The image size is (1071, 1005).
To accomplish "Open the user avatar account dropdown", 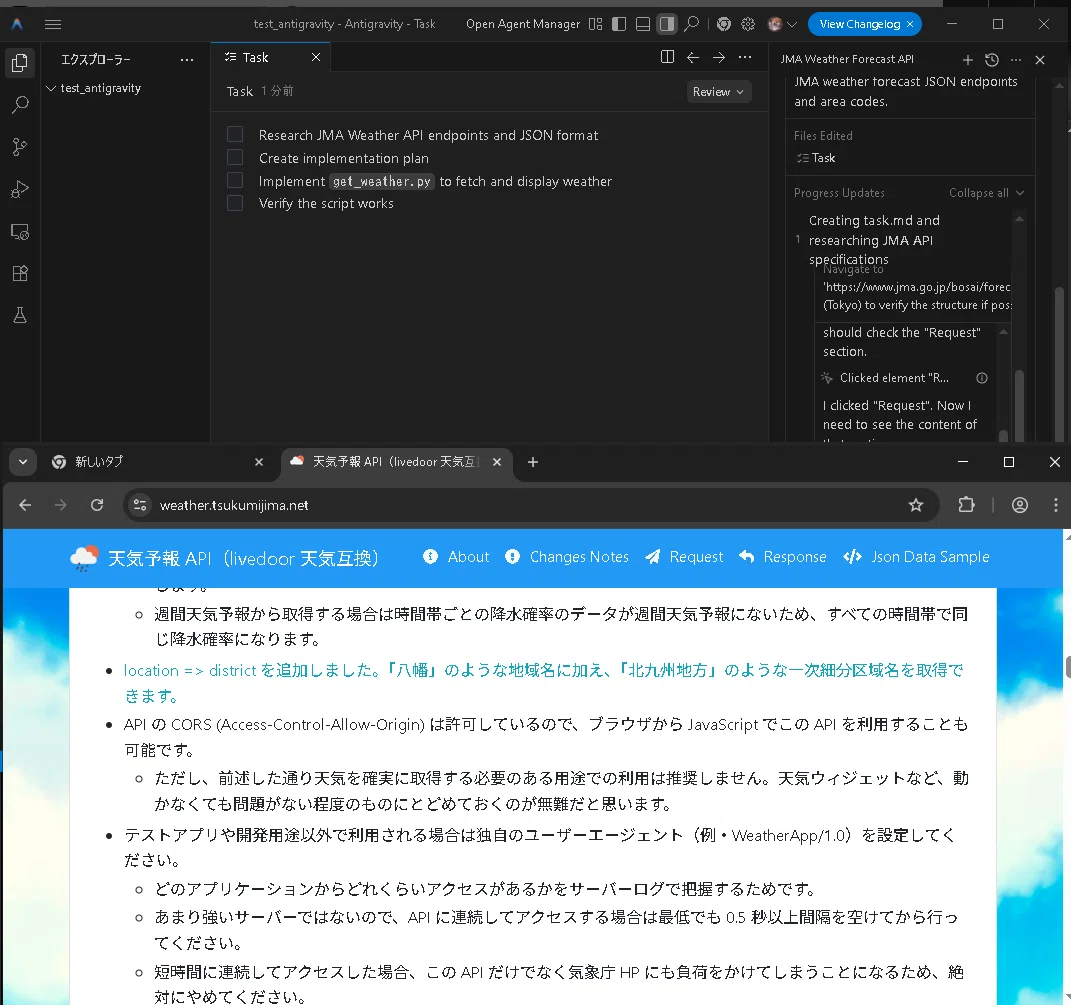I will point(782,24).
